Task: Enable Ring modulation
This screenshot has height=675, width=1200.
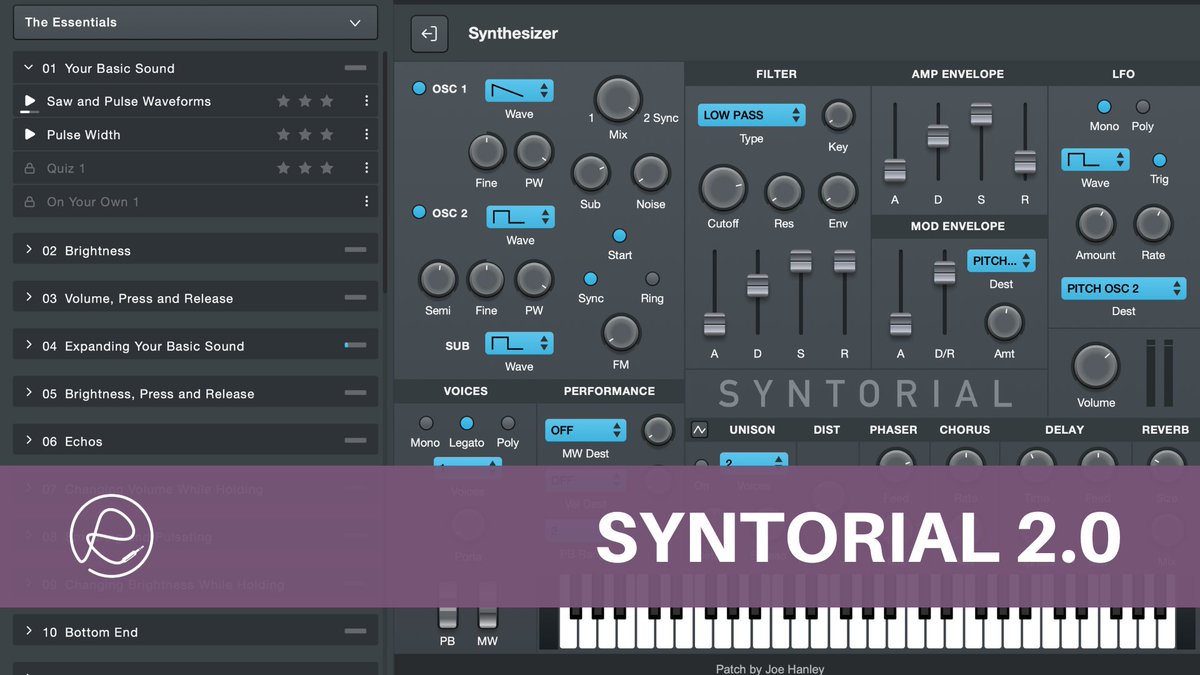Action: [652, 279]
